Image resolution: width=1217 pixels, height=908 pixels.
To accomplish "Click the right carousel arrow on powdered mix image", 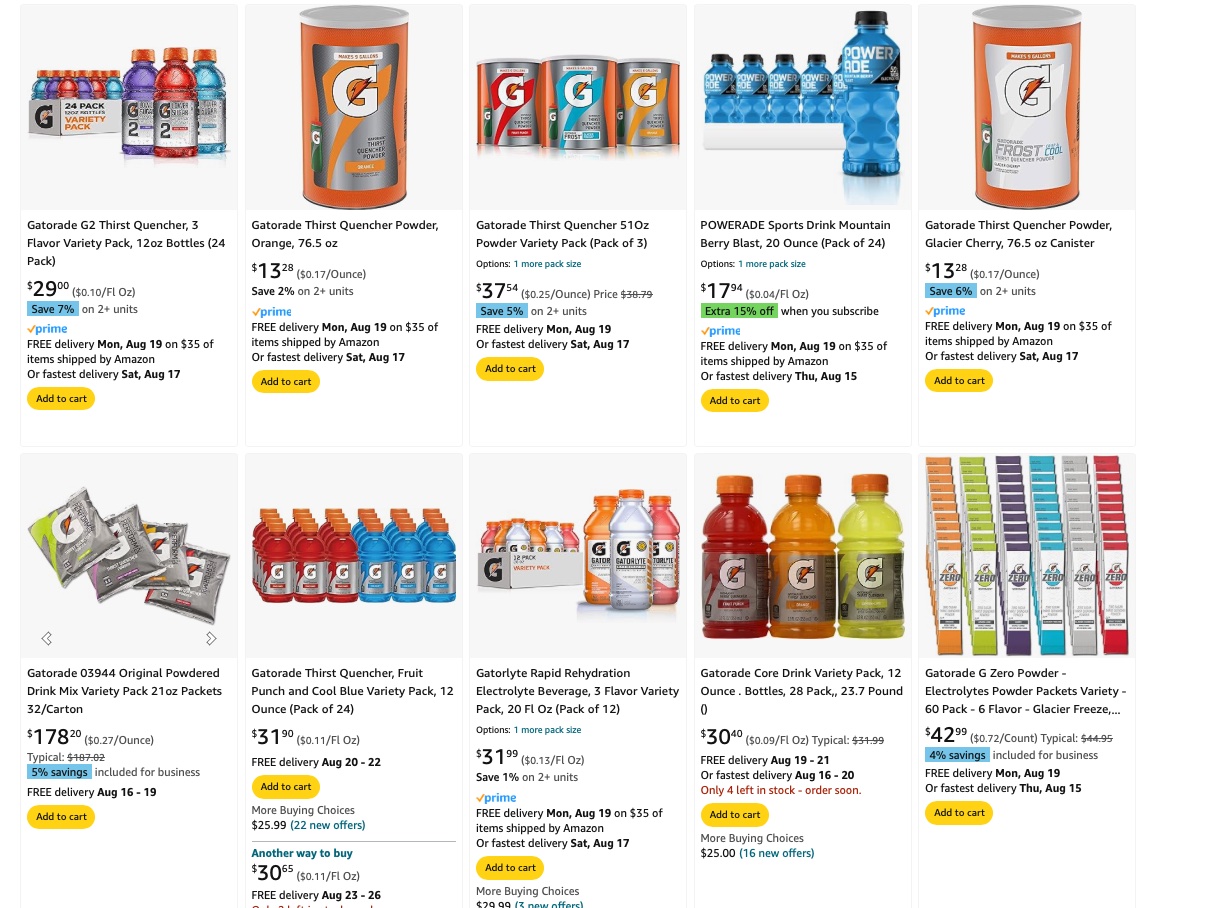I will point(211,638).
